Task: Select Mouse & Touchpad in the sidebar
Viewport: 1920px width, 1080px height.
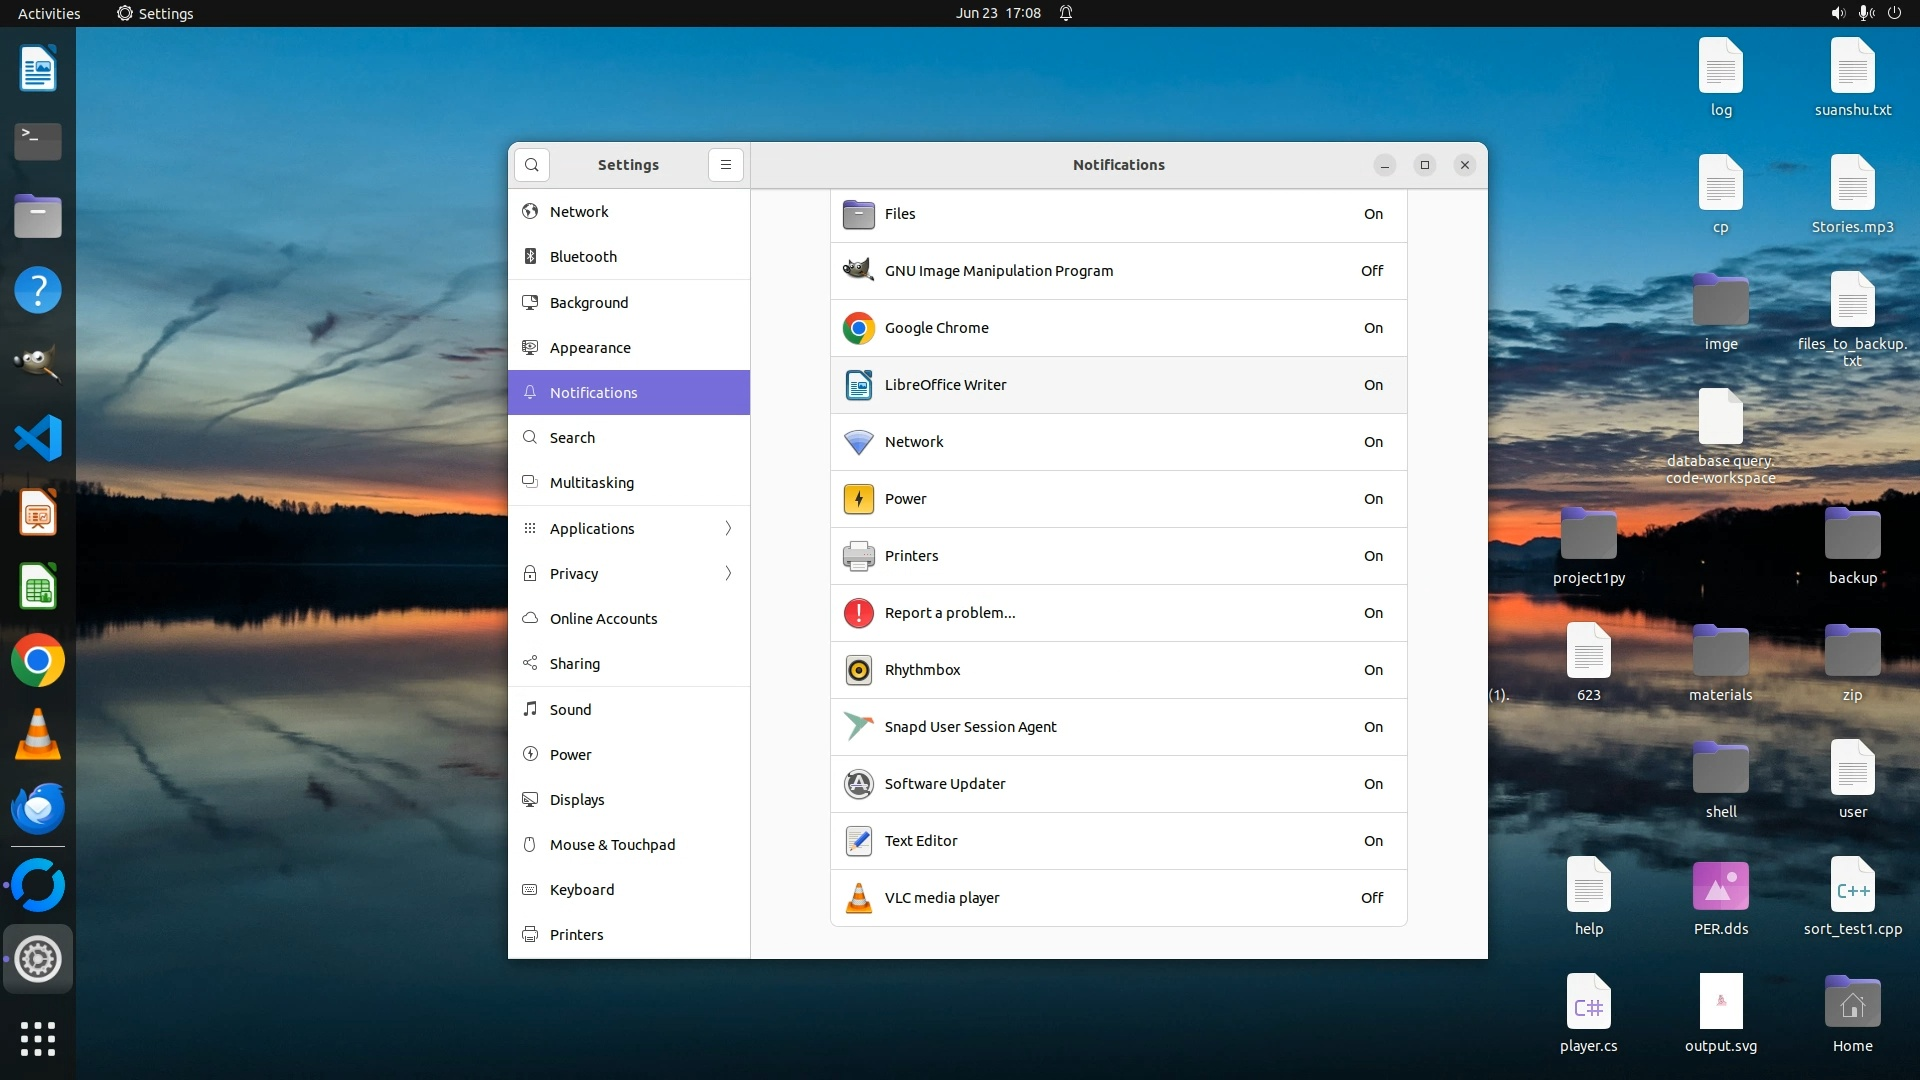Action: coord(612,845)
